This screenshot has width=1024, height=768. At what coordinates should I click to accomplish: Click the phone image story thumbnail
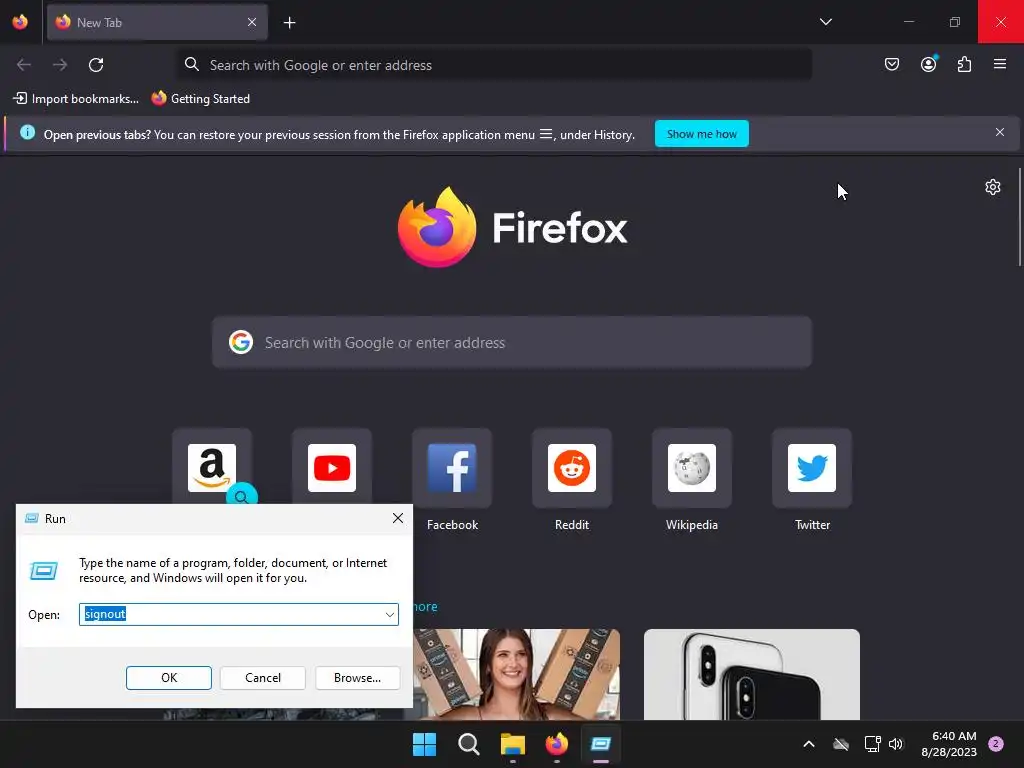[x=752, y=675]
